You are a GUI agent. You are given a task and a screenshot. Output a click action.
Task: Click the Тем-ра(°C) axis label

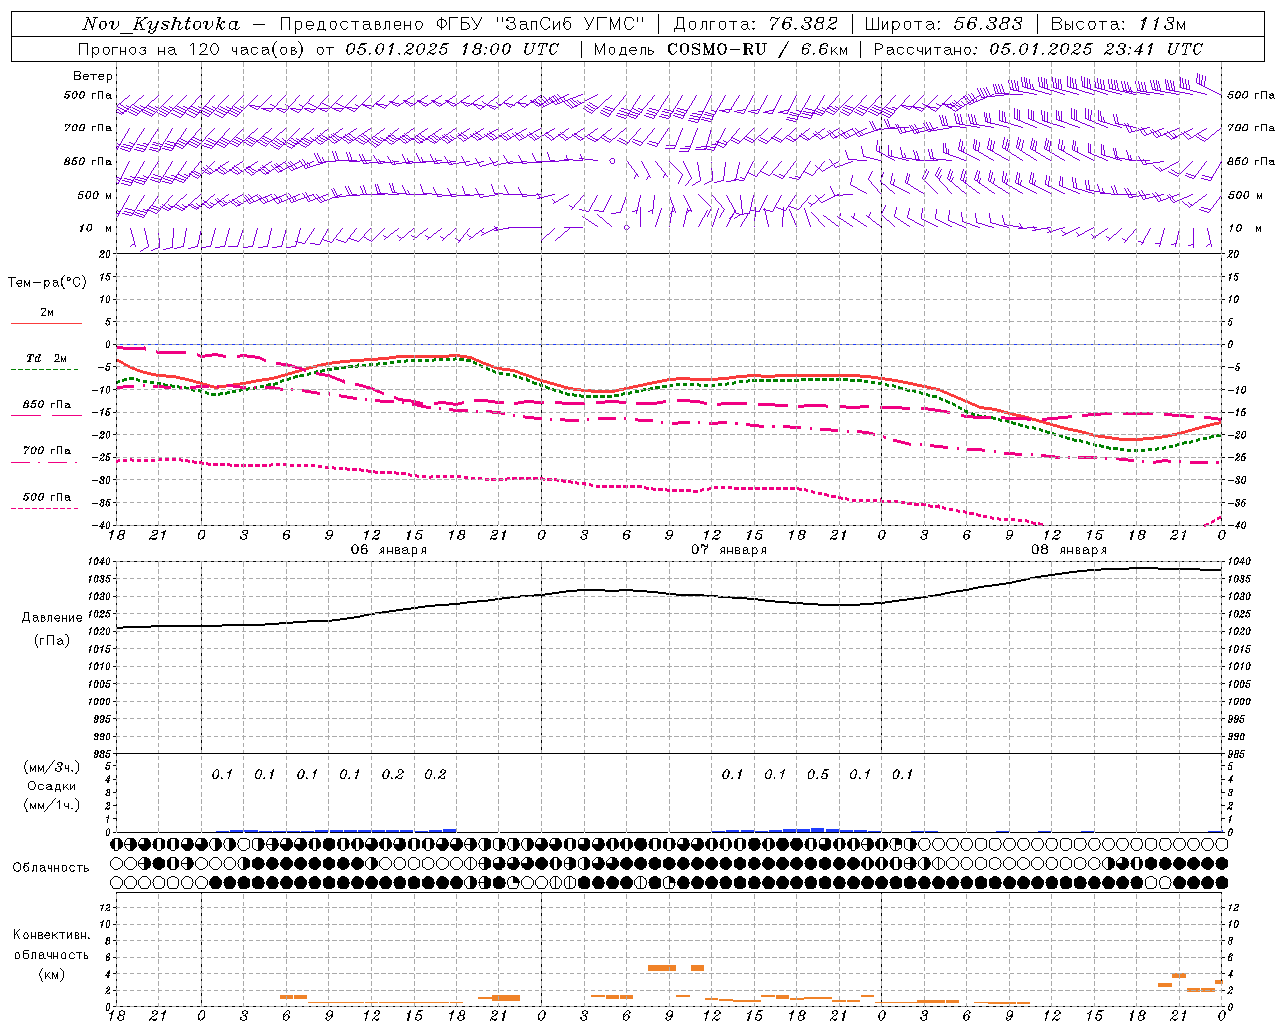pyautogui.click(x=47, y=283)
